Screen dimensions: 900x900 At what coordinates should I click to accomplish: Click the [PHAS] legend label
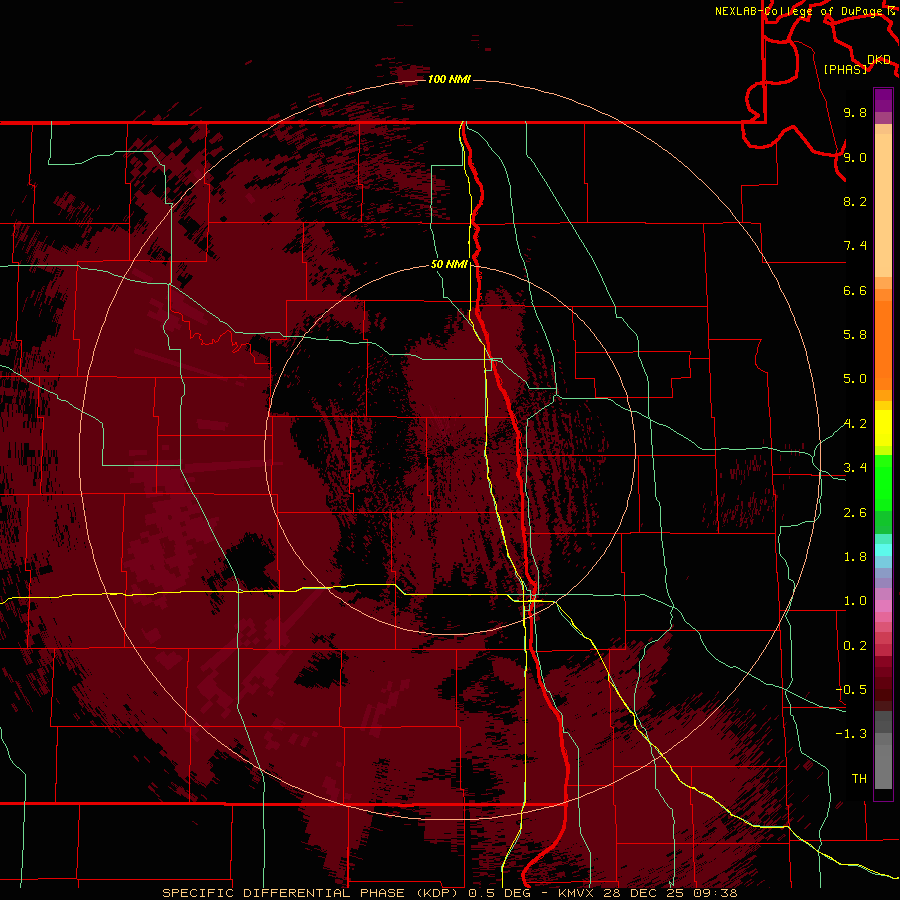pyautogui.click(x=845, y=69)
